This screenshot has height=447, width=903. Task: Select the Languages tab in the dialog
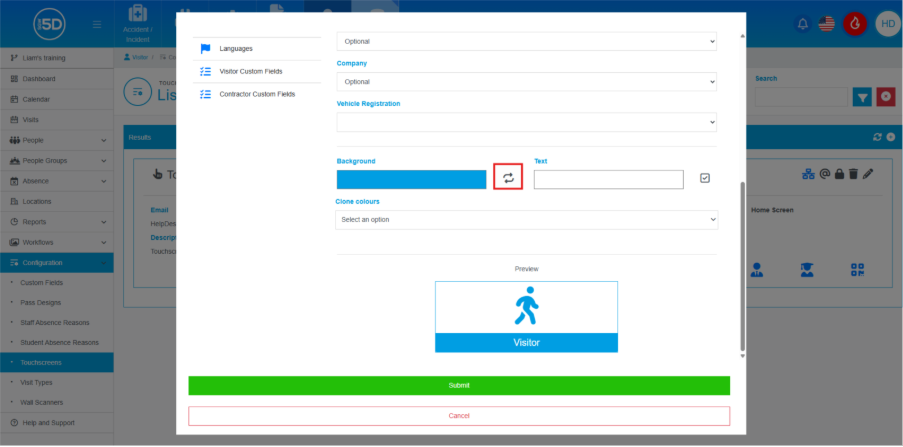[x=257, y=48]
